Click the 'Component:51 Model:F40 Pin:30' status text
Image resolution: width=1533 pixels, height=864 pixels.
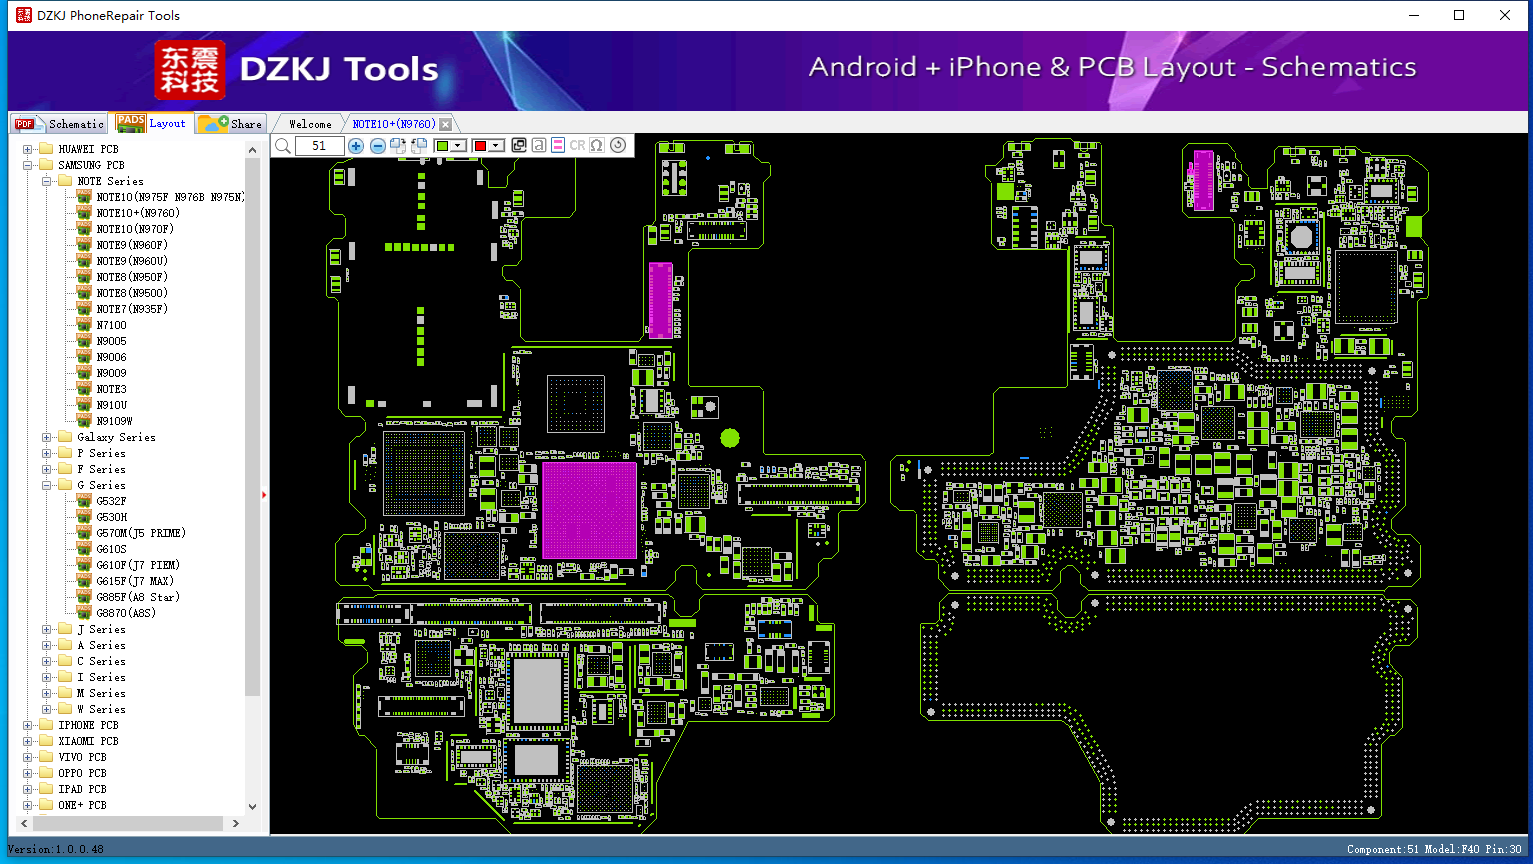click(x=1434, y=849)
